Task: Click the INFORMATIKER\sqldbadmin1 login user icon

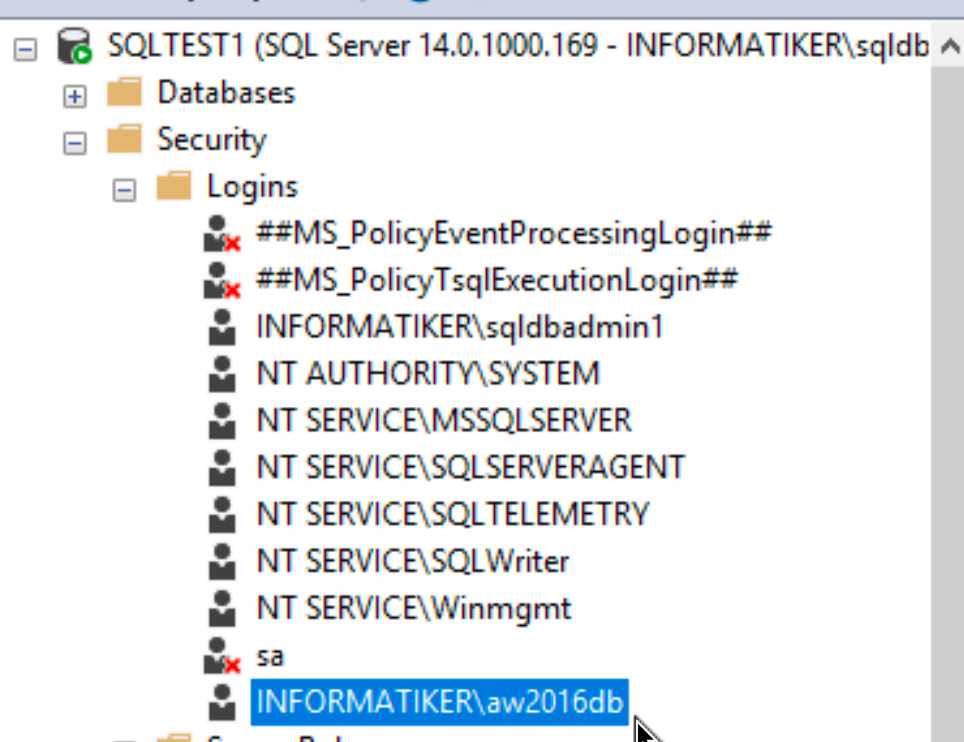Action: [222, 327]
